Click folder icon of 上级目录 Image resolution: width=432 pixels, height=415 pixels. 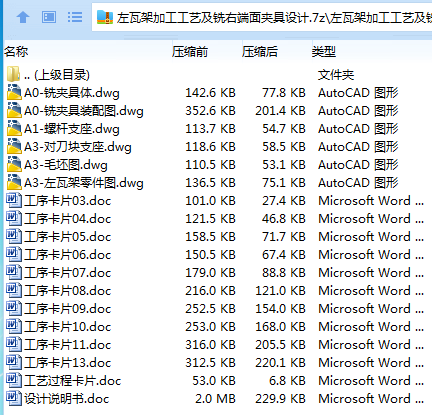[x=13, y=74]
